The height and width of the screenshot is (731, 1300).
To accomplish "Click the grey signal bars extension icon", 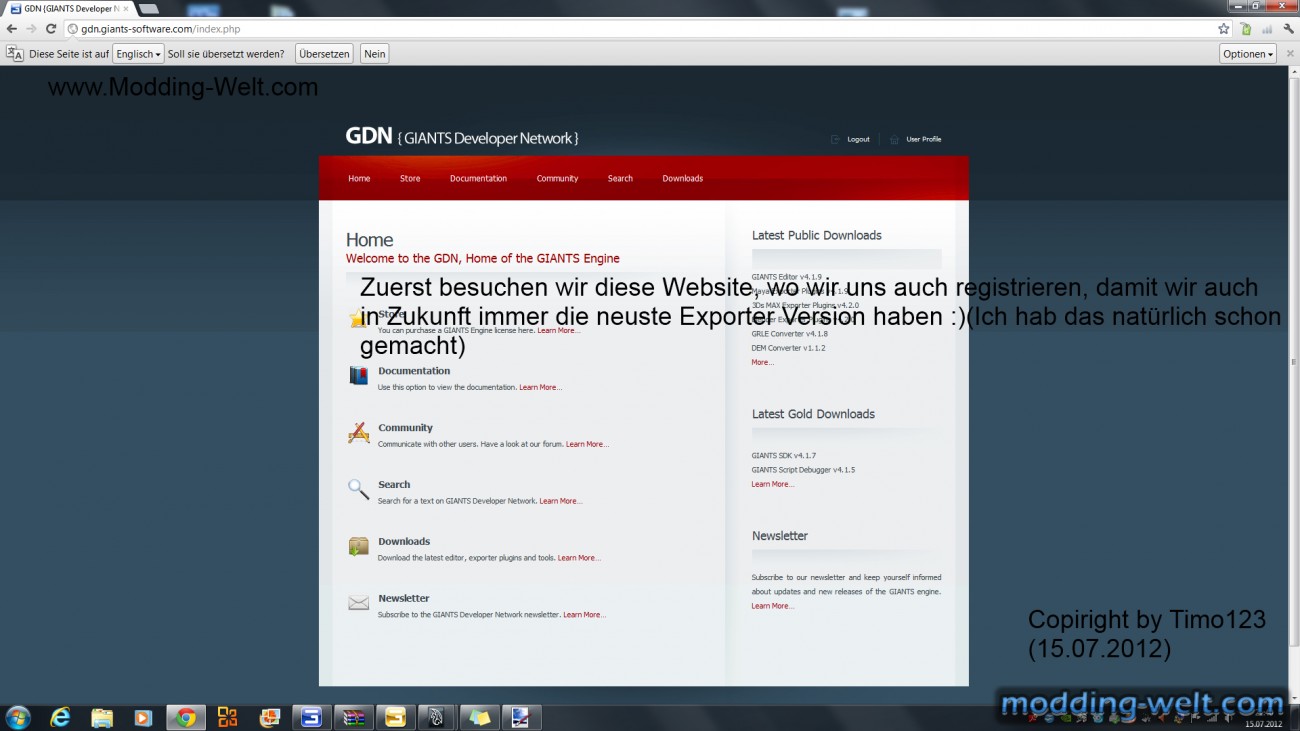I will [x=1267, y=29].
